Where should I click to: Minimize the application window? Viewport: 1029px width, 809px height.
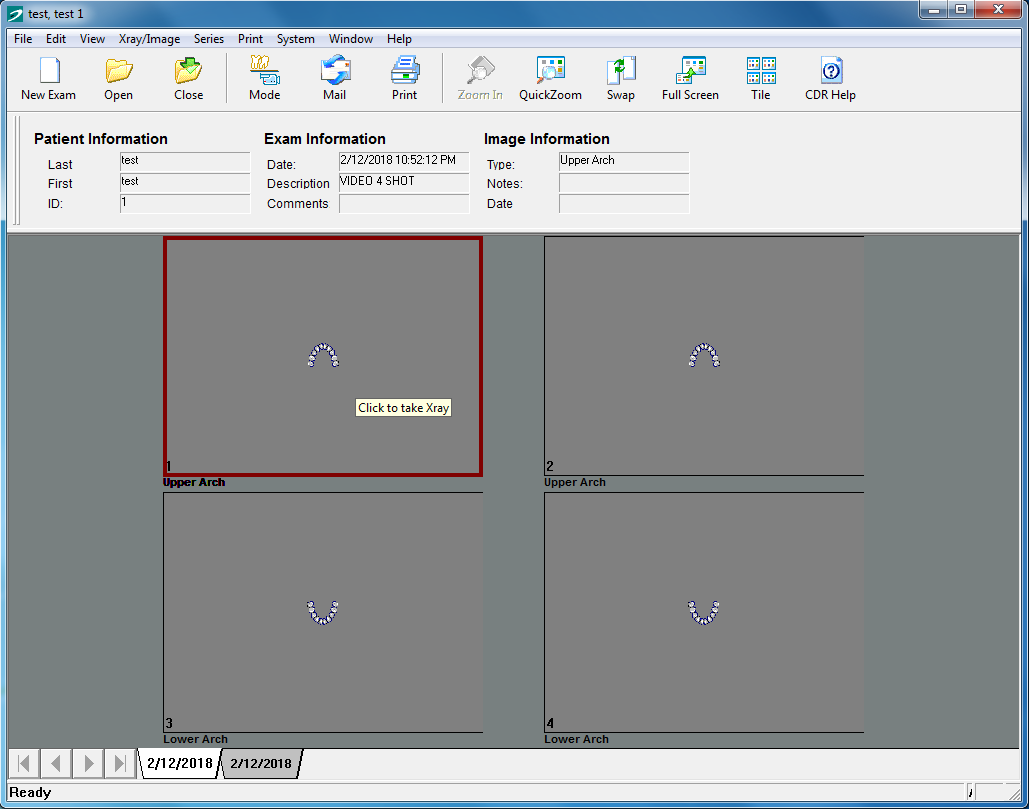click(934, 10)
